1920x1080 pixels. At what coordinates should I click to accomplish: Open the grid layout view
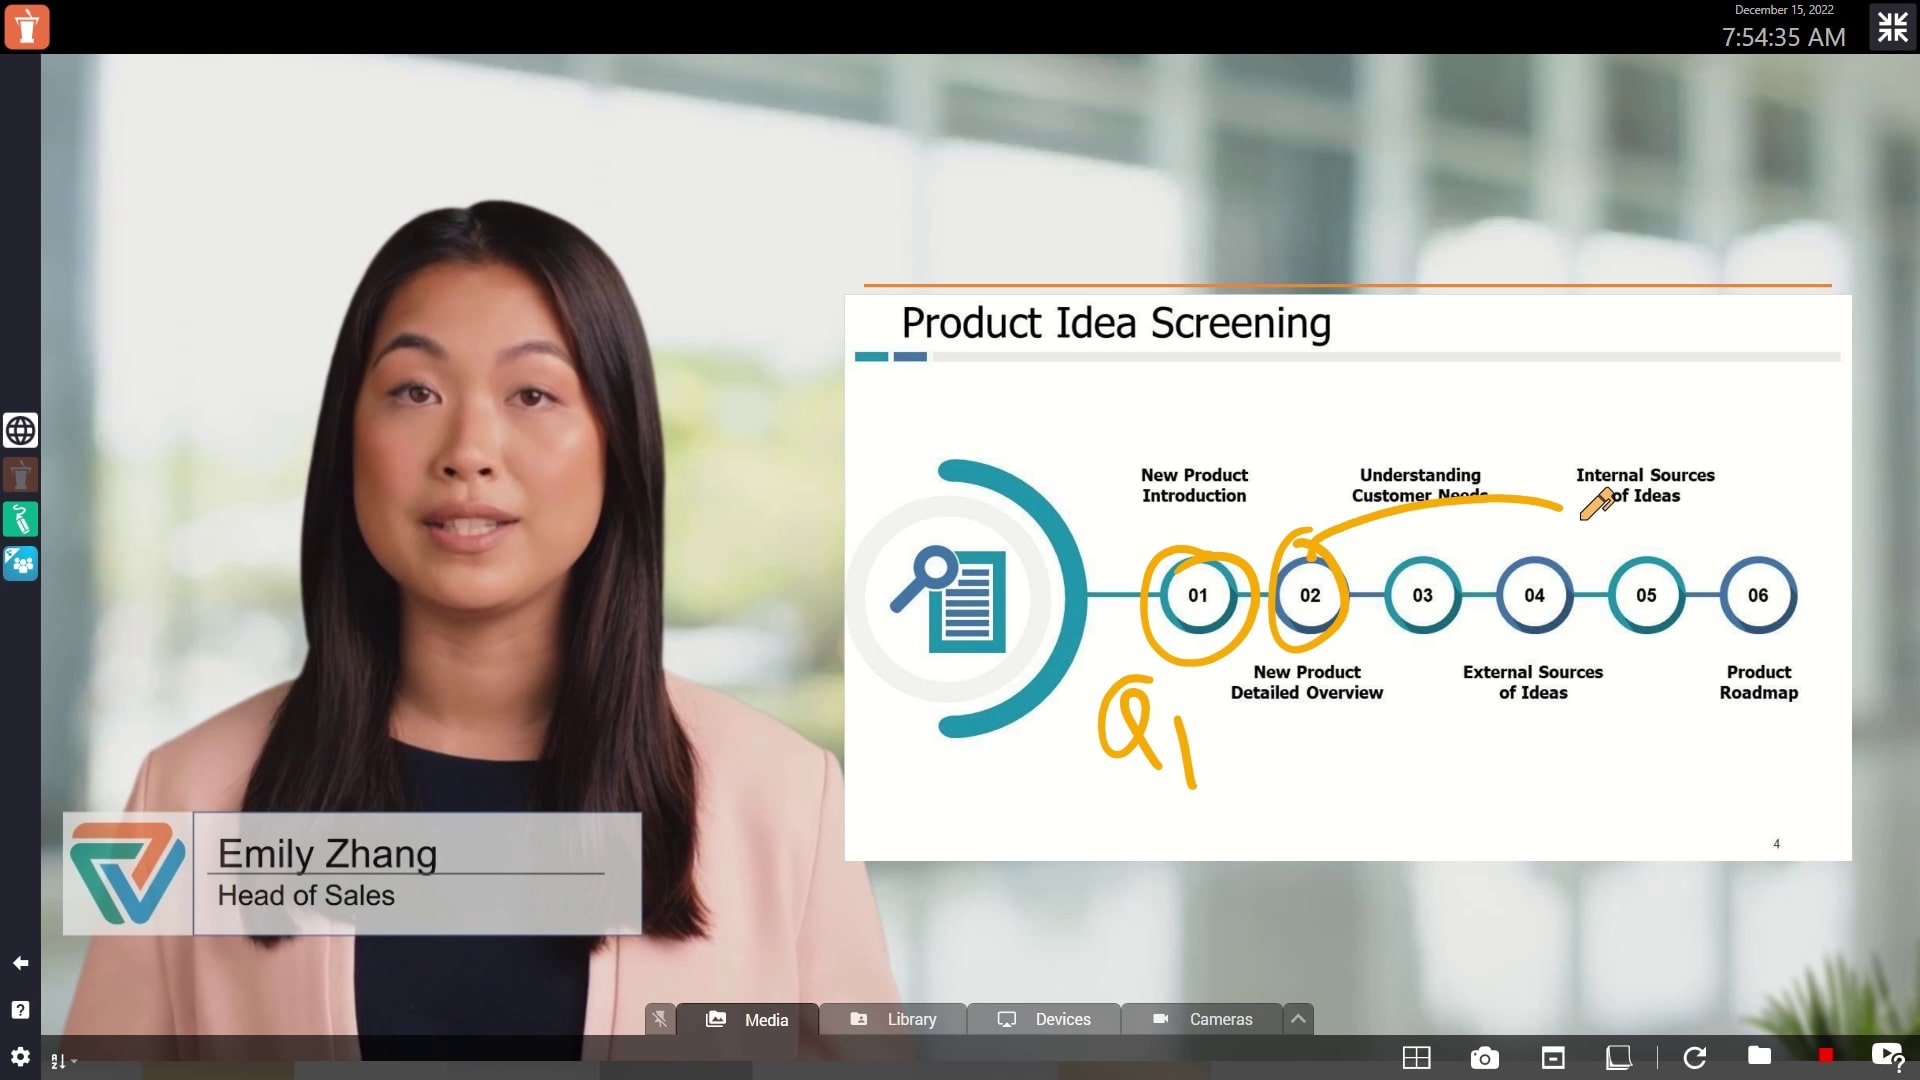click(1418, 1057)
